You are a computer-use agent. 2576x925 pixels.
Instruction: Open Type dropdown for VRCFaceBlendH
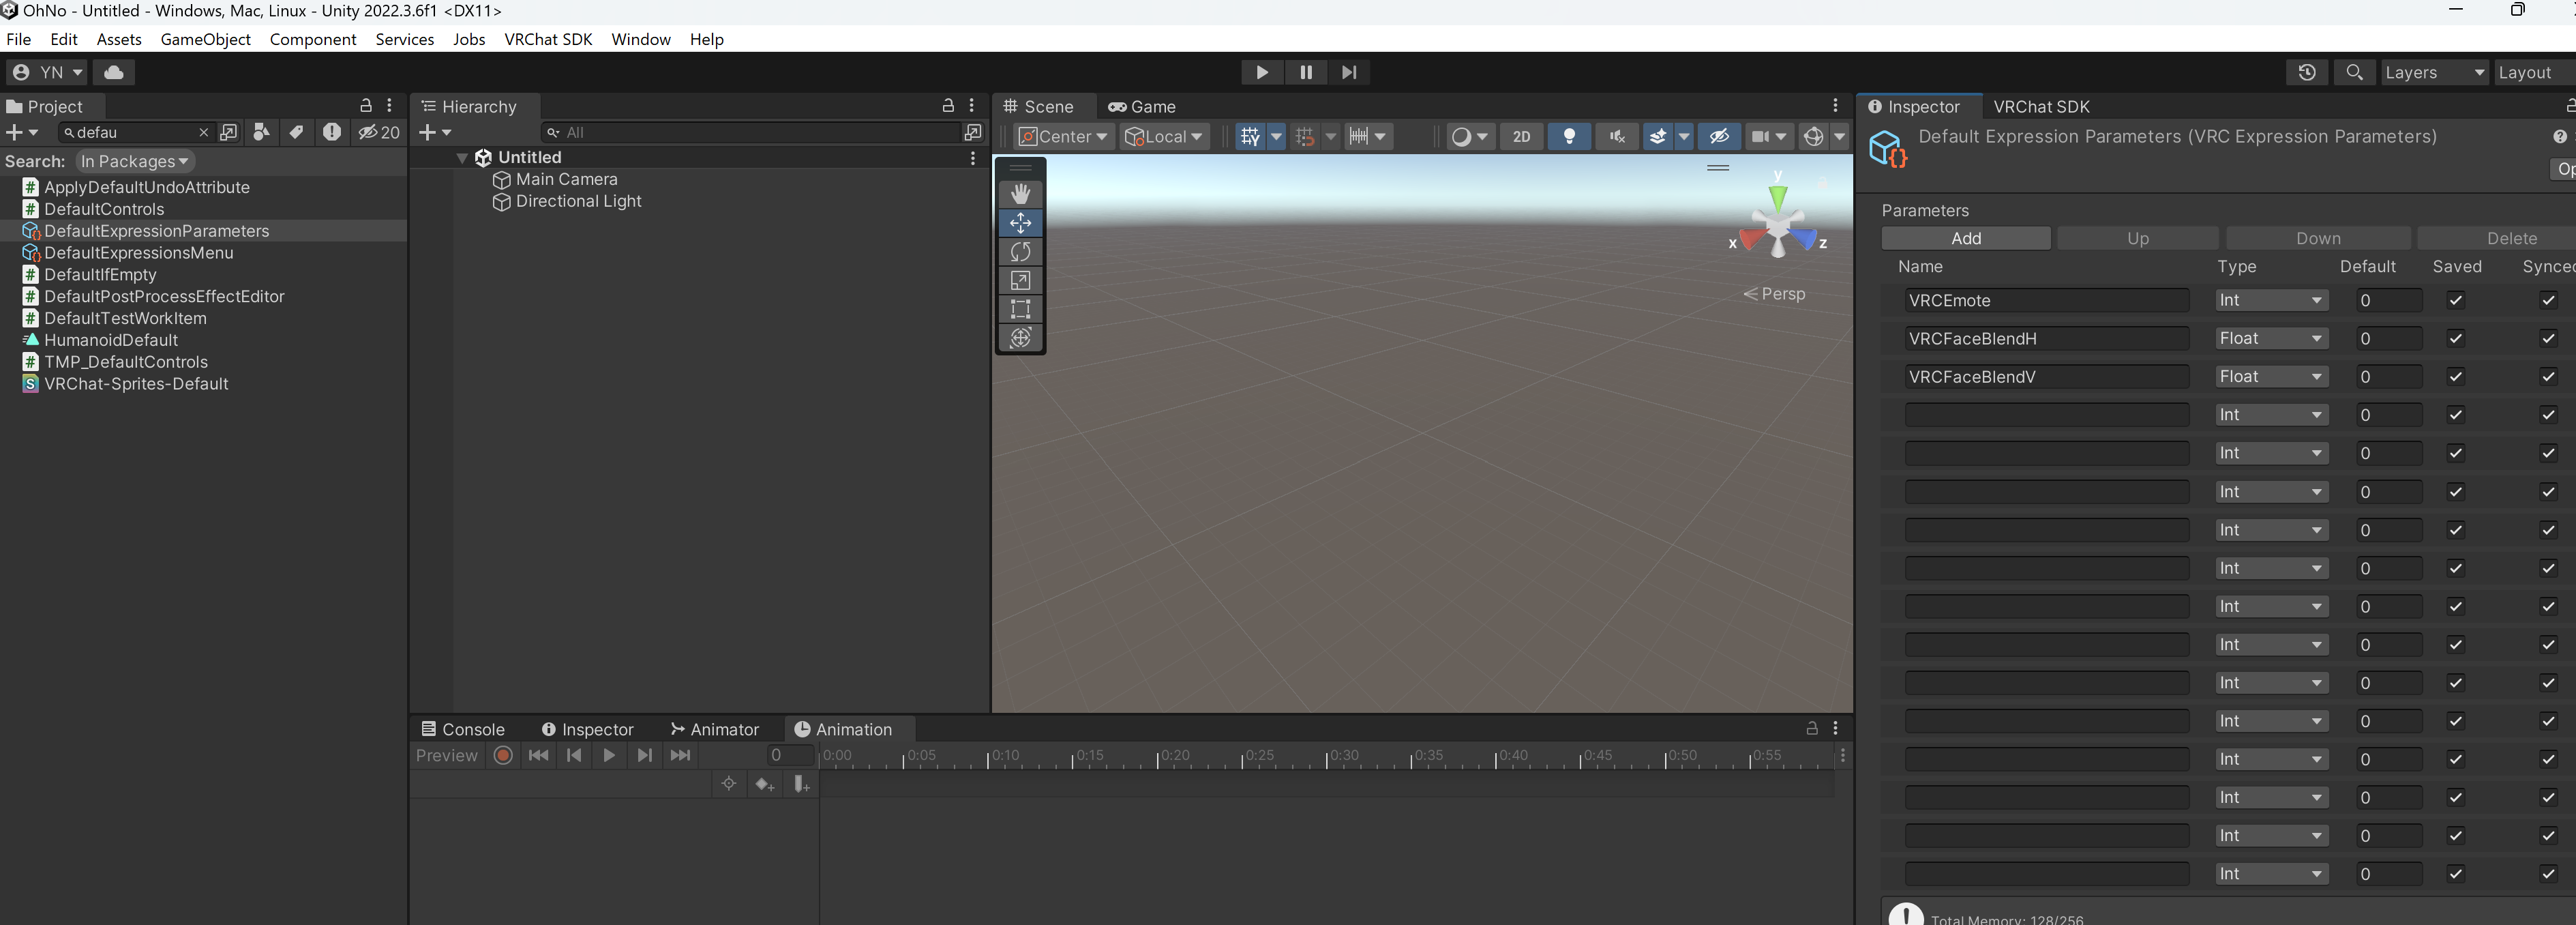pos(2271,338)
